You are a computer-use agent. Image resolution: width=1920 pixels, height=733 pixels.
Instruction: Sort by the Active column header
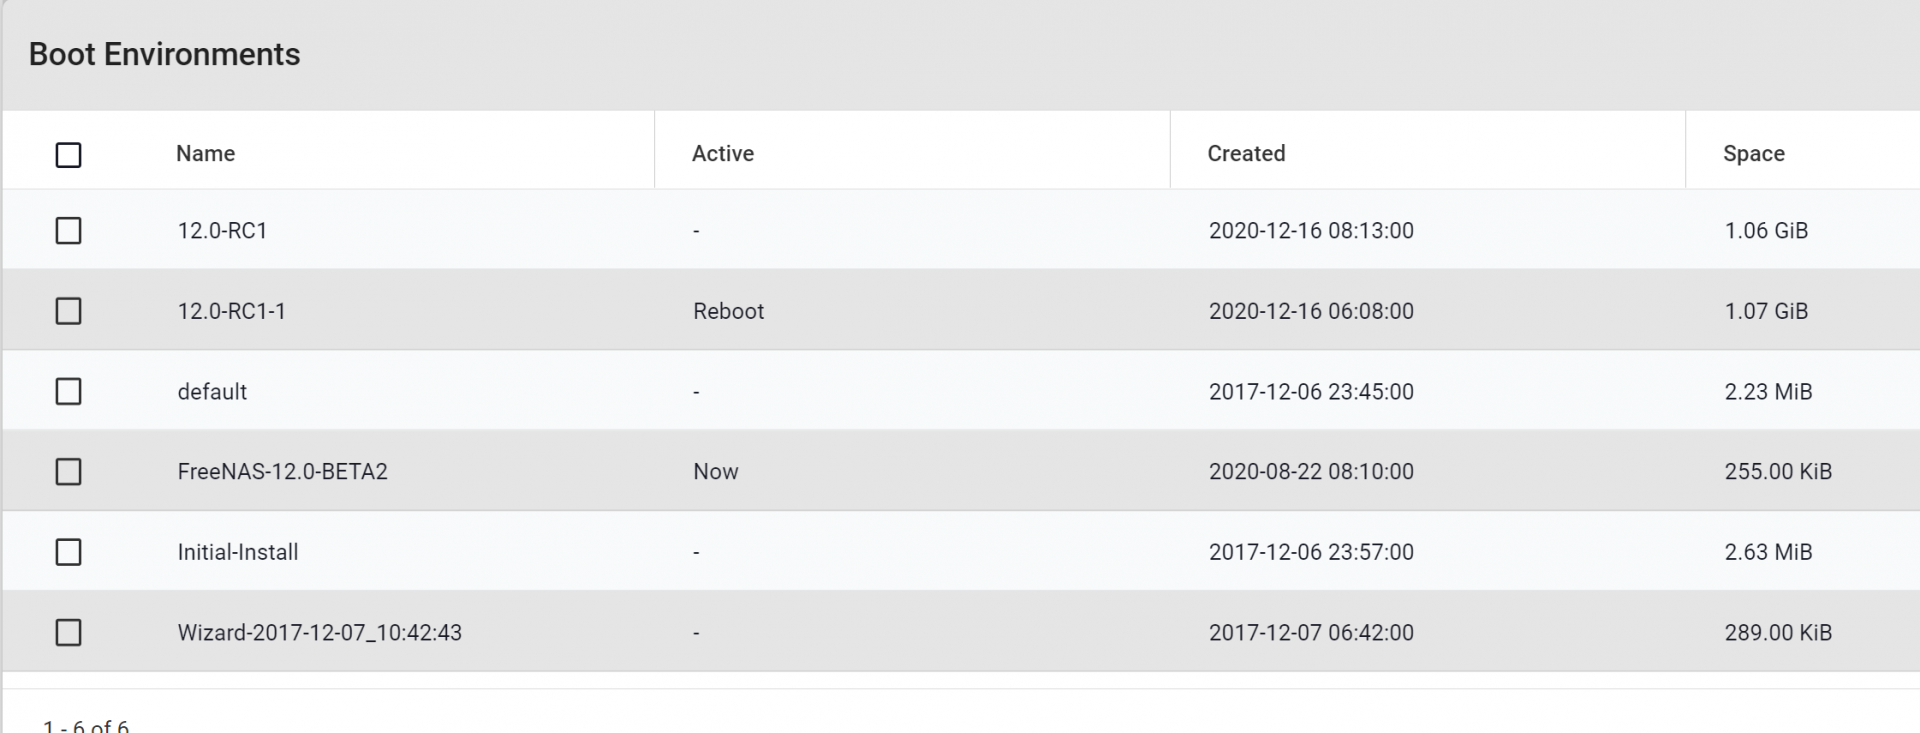click(x=723, y=153)
